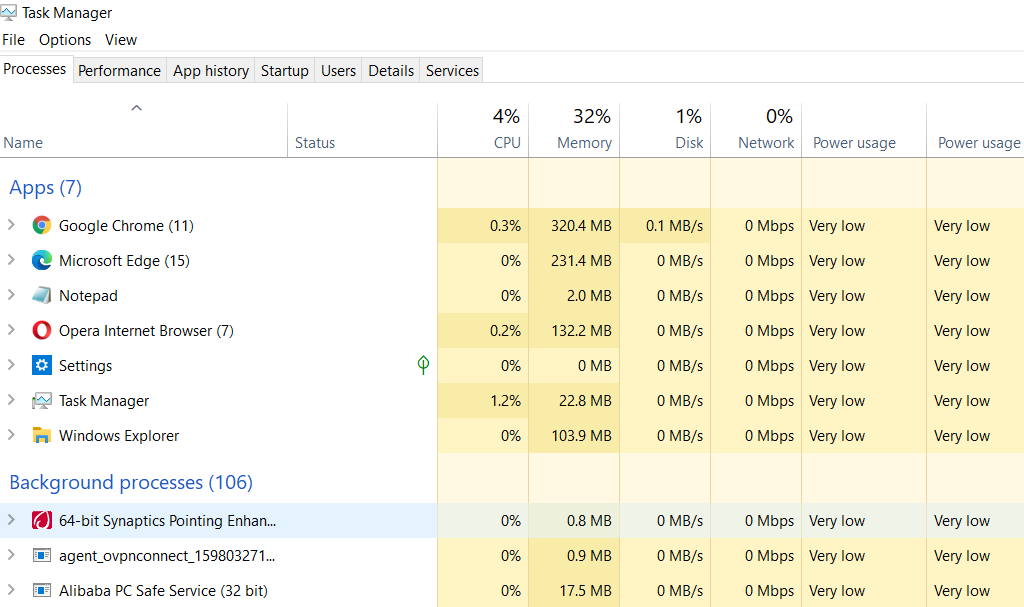
Task: Switch to the App history tab
Action: [211, 71]
